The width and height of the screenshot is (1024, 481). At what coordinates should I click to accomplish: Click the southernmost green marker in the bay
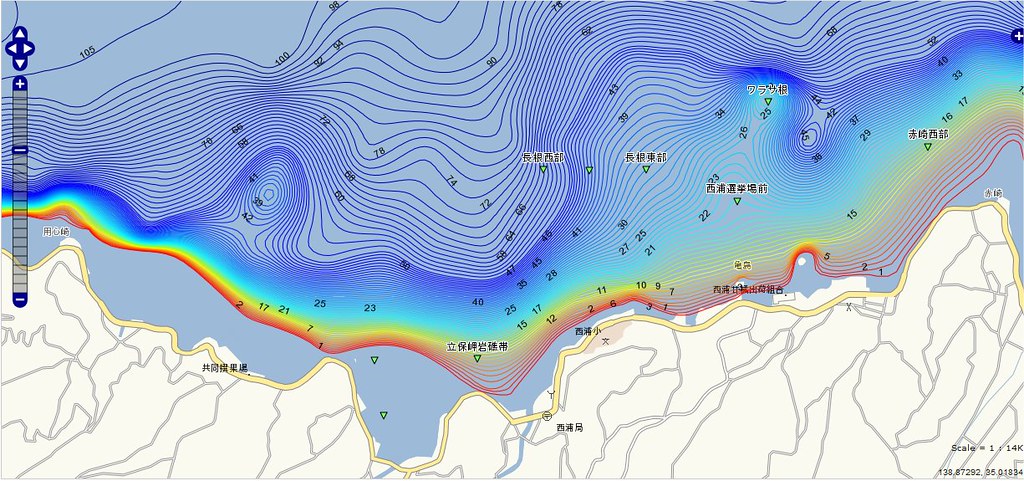(x=383, y=415)
